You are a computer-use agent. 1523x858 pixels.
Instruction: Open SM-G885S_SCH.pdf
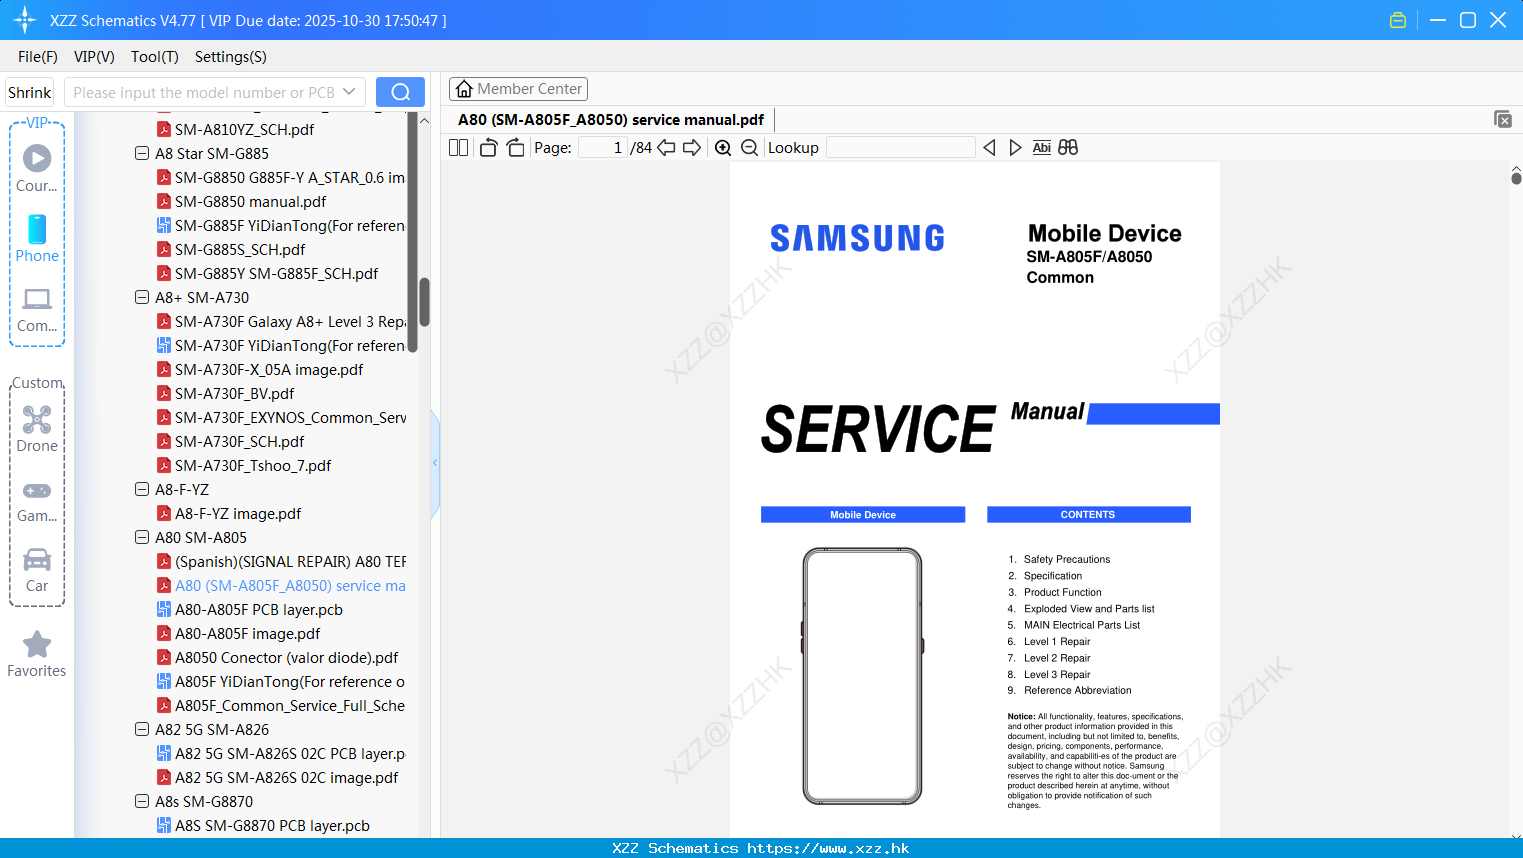pos(231,249)
